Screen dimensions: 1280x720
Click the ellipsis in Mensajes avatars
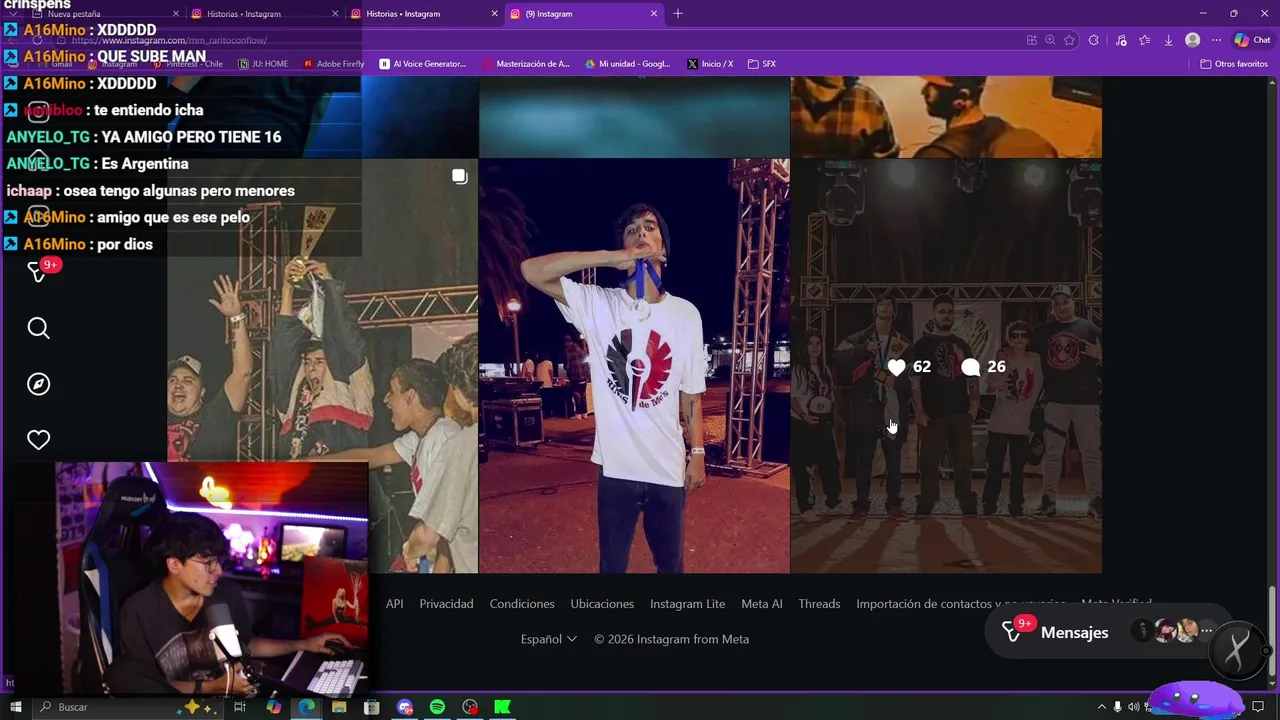pos(1206,631)
